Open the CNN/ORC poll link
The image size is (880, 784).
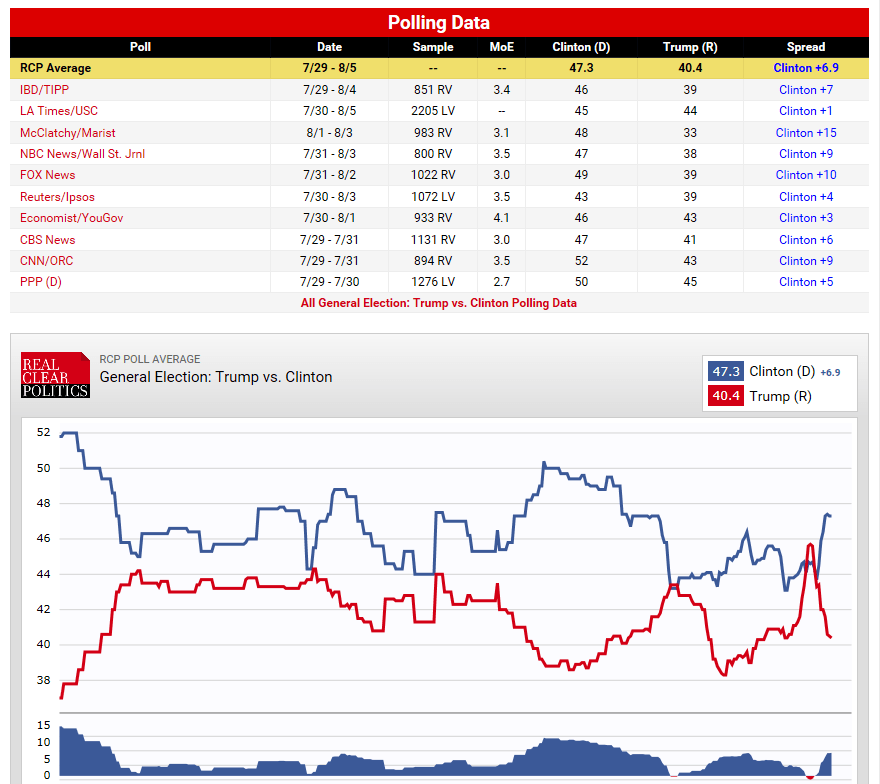pyautogui.click(x=46, y=260)
